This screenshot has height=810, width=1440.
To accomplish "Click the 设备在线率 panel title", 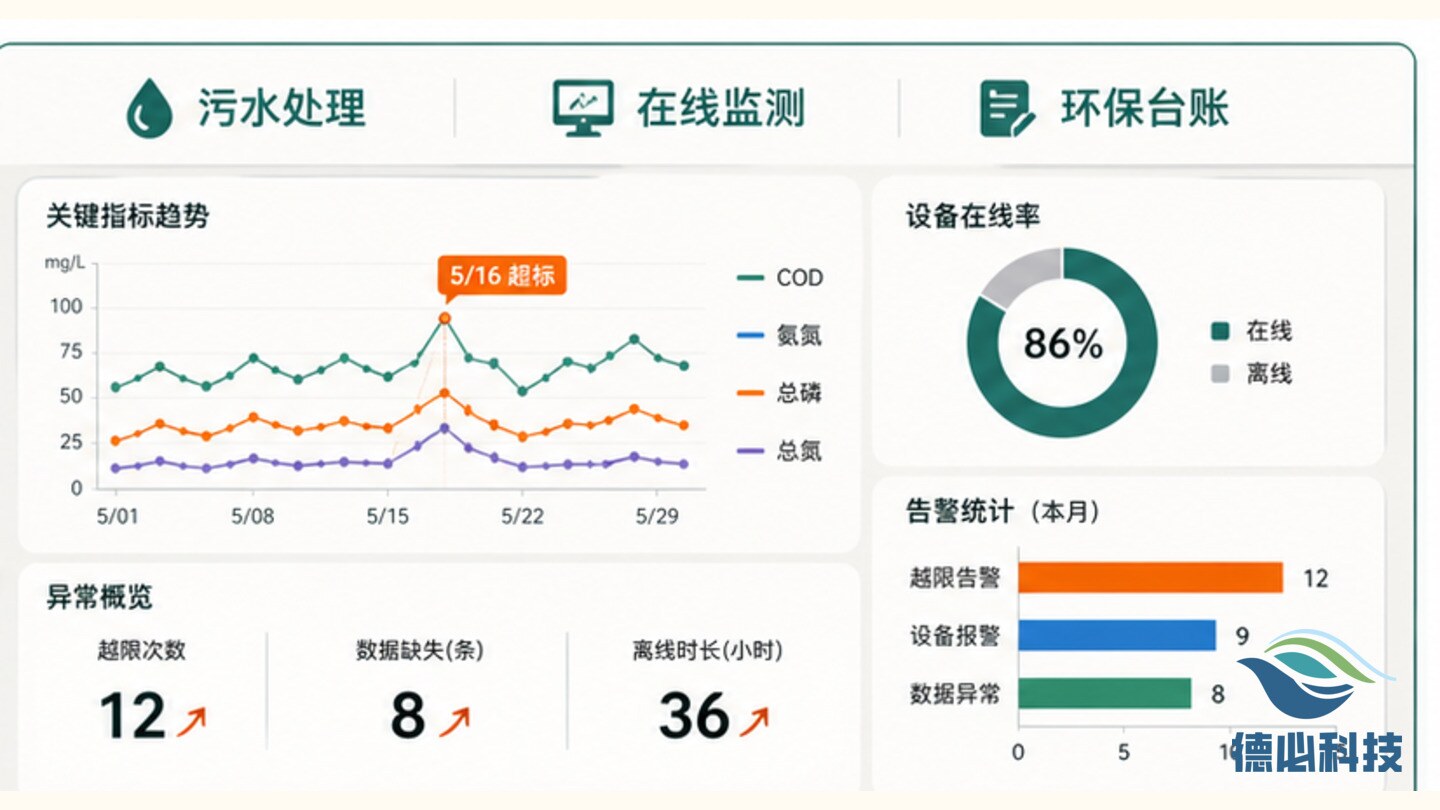I will [973, 216].
